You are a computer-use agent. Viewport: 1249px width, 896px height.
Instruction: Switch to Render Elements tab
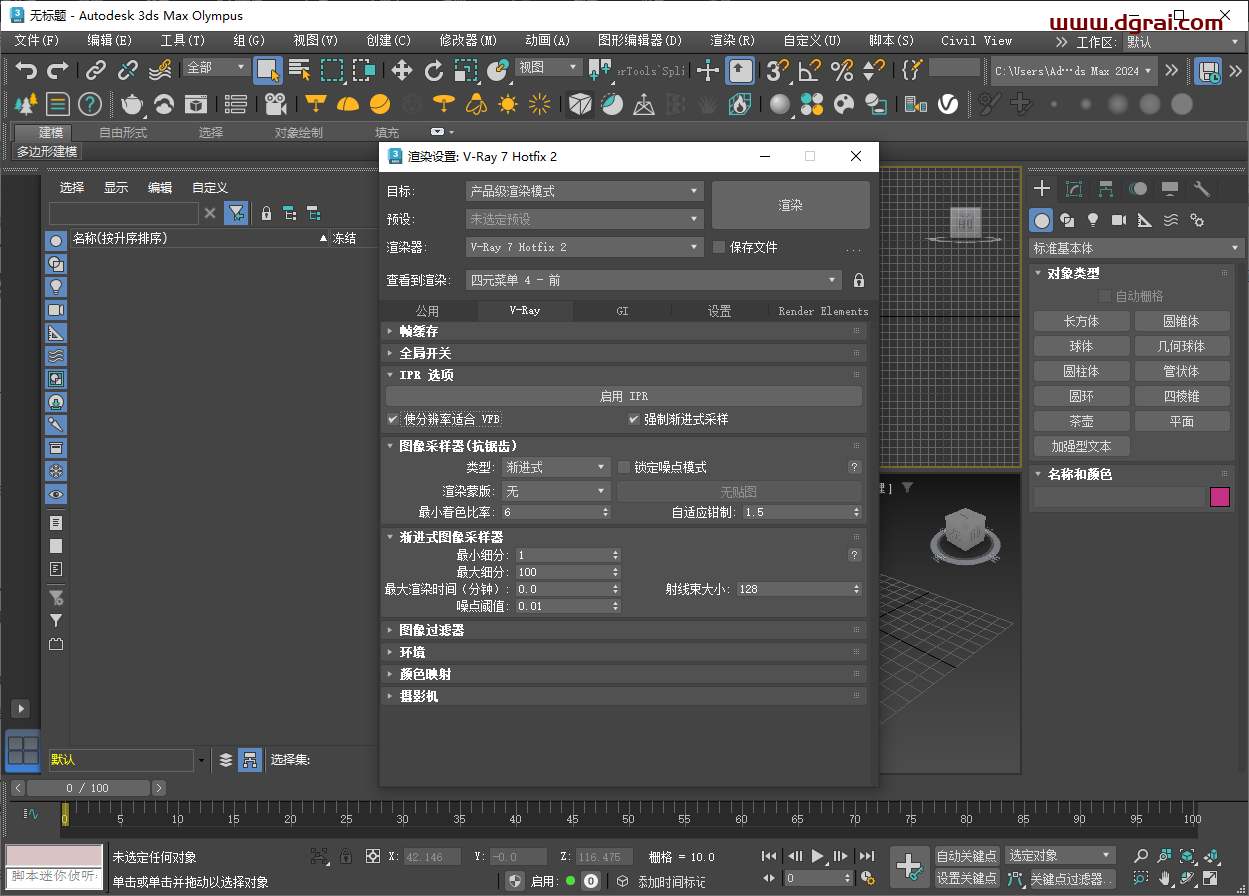click(x=823, y=311)
